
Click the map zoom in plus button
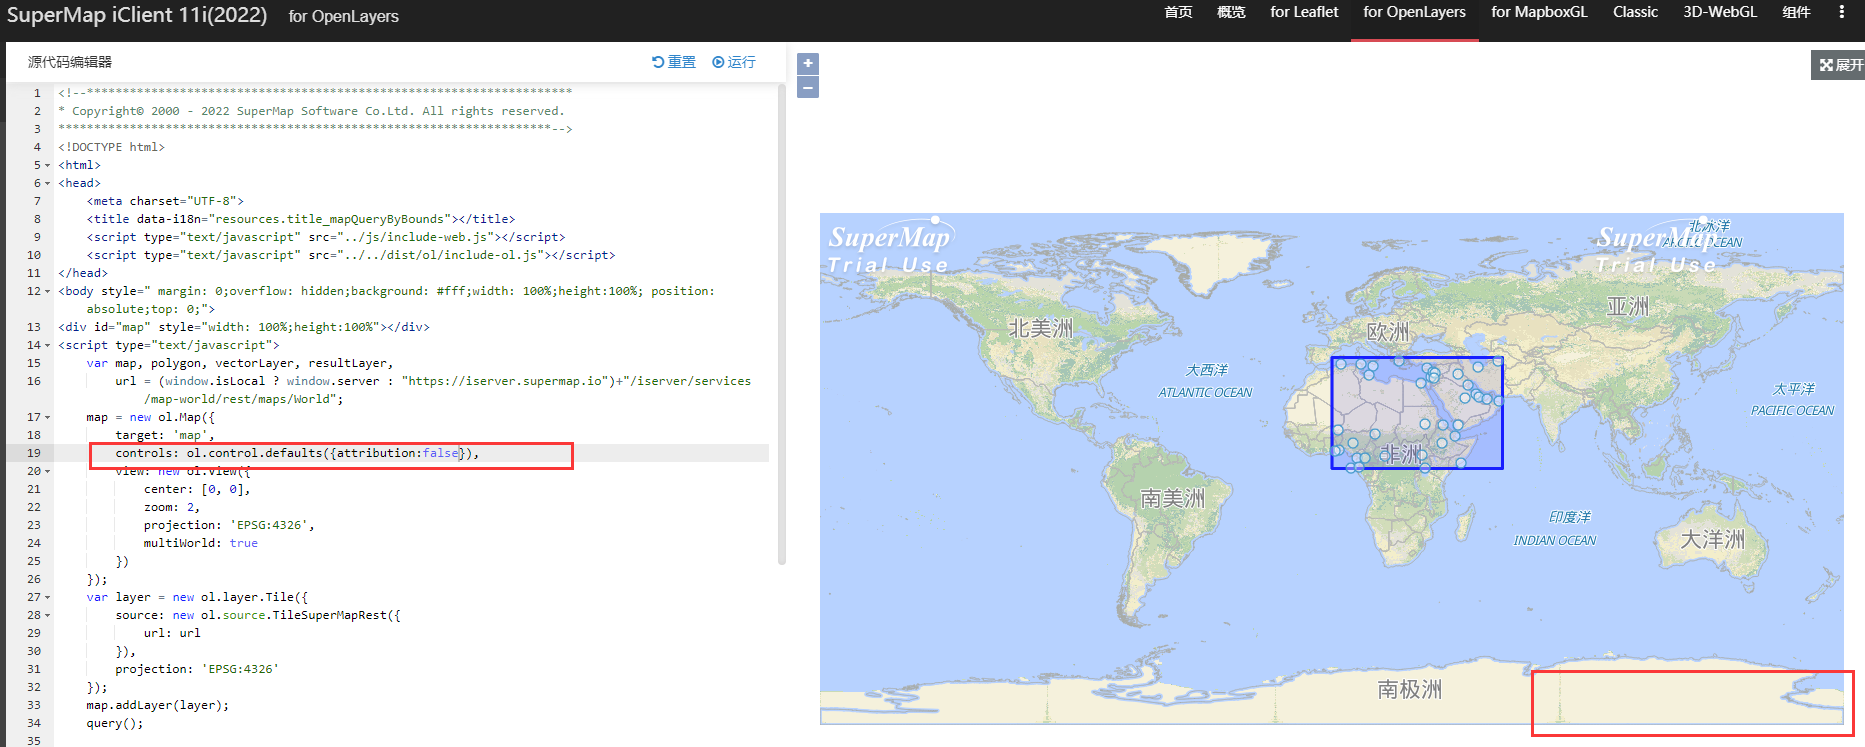[808, 63]
